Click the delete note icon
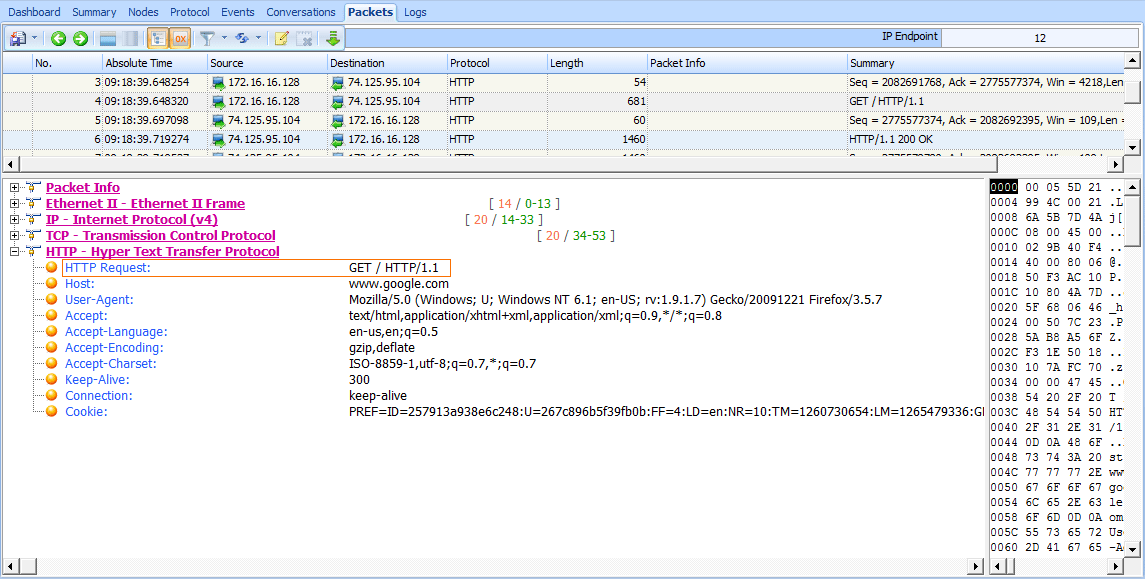This screenshot has width=1145, height=579. [305, 39]
